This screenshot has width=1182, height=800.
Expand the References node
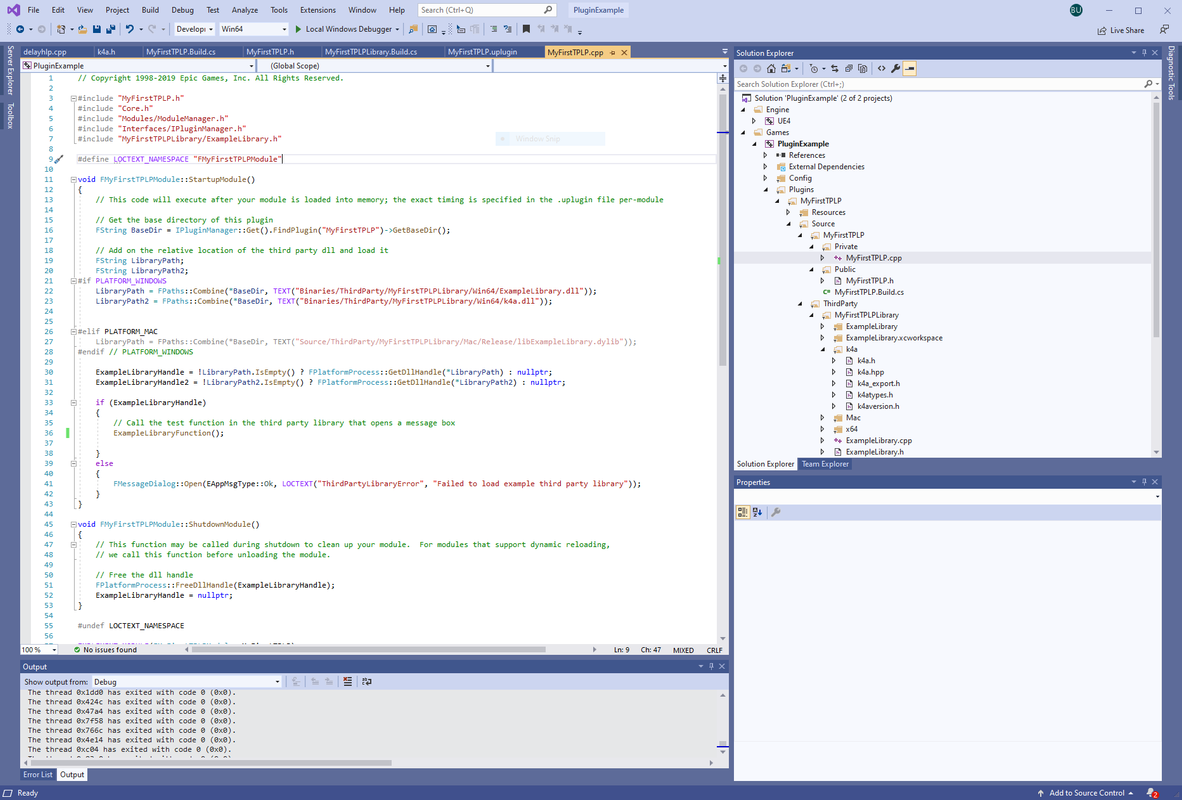click(x=765, y=155)
